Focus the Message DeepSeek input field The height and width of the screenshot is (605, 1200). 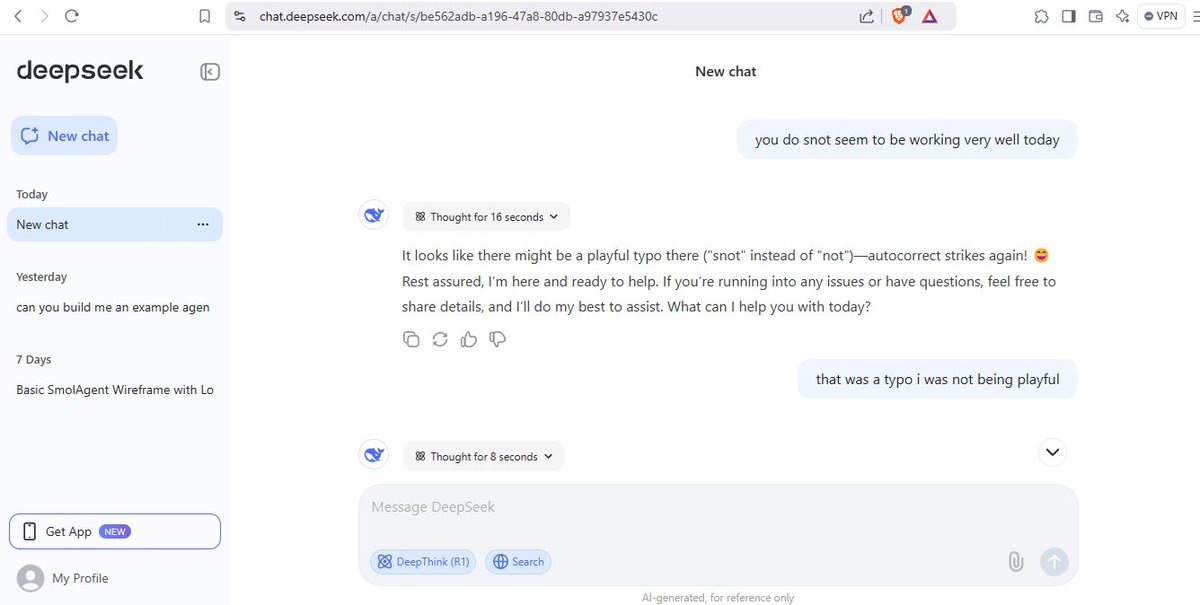(718, 508)
